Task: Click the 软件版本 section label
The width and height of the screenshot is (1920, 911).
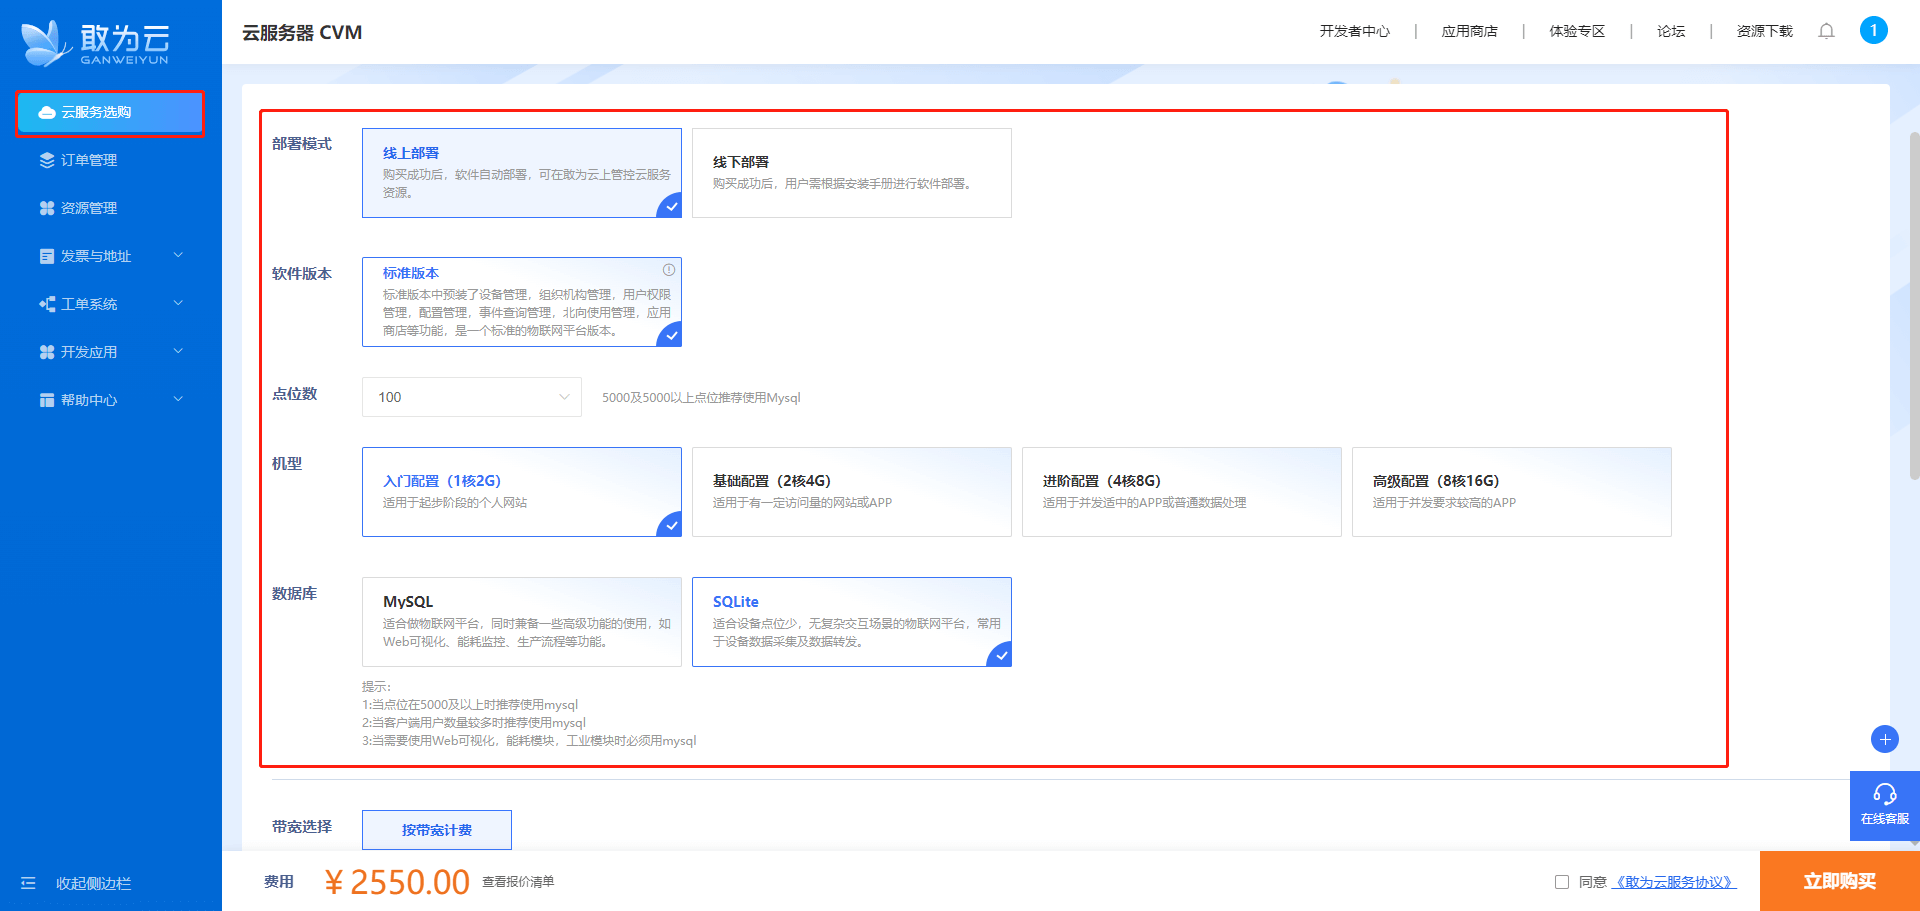Action: pos(302,274)
